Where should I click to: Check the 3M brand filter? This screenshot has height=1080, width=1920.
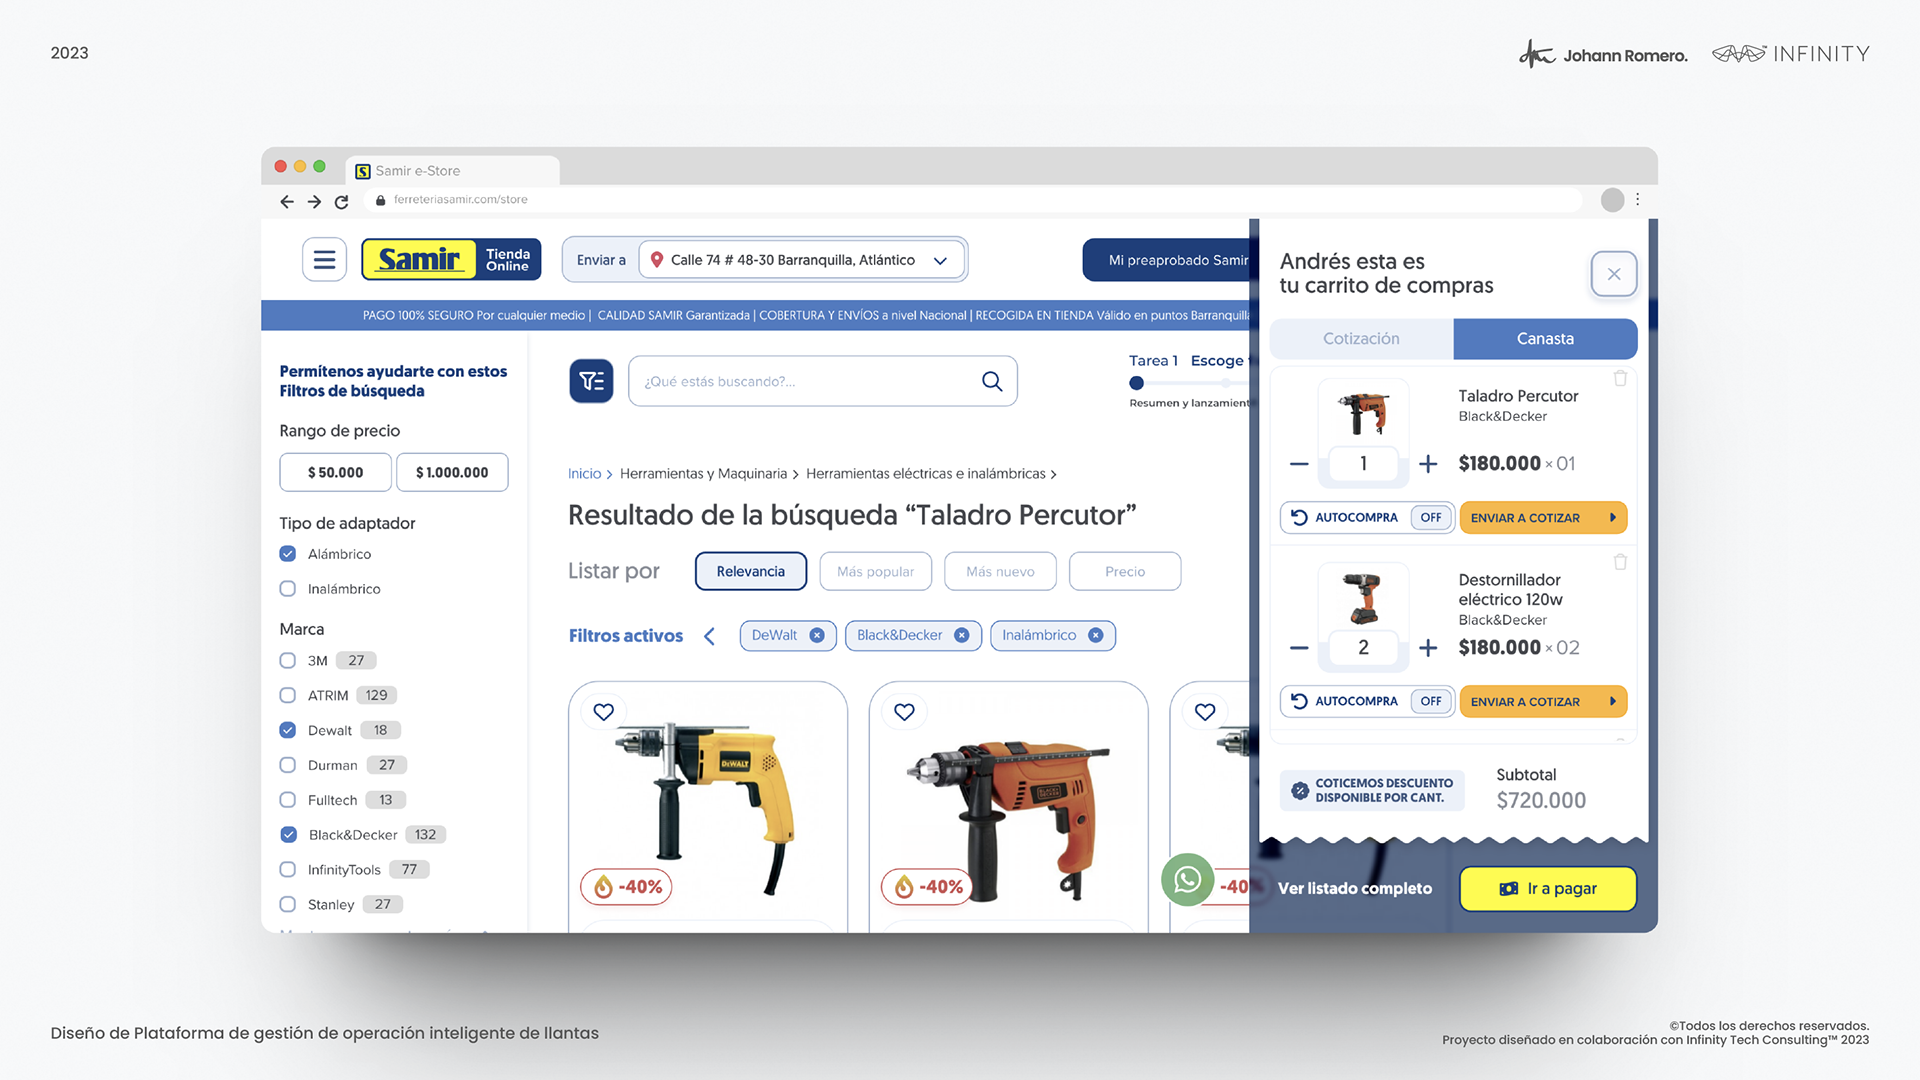[x=288, y=661]
